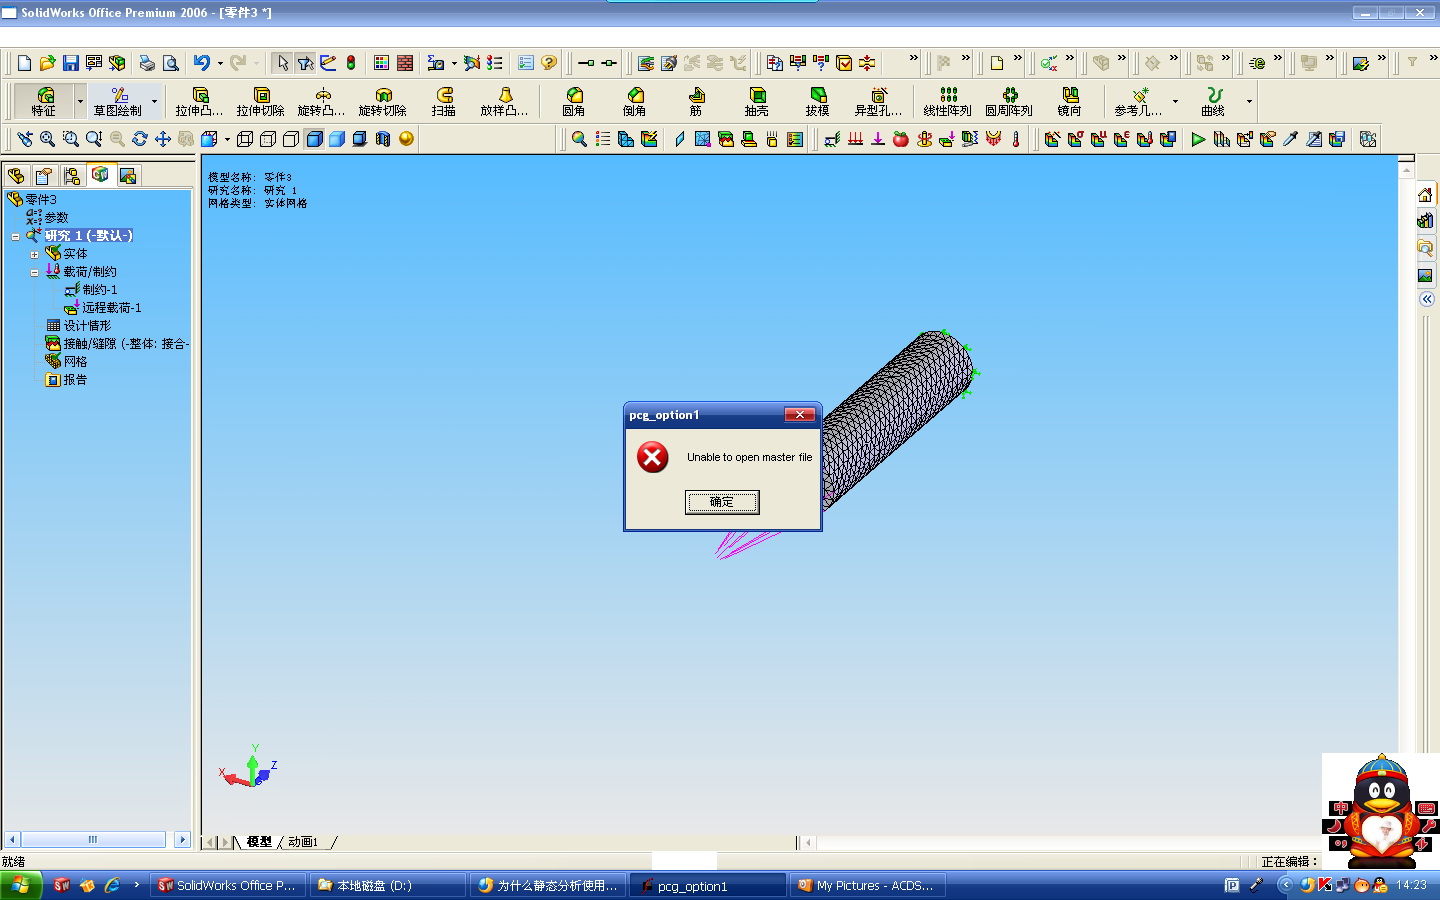Undo the last action

coord(201,63)
